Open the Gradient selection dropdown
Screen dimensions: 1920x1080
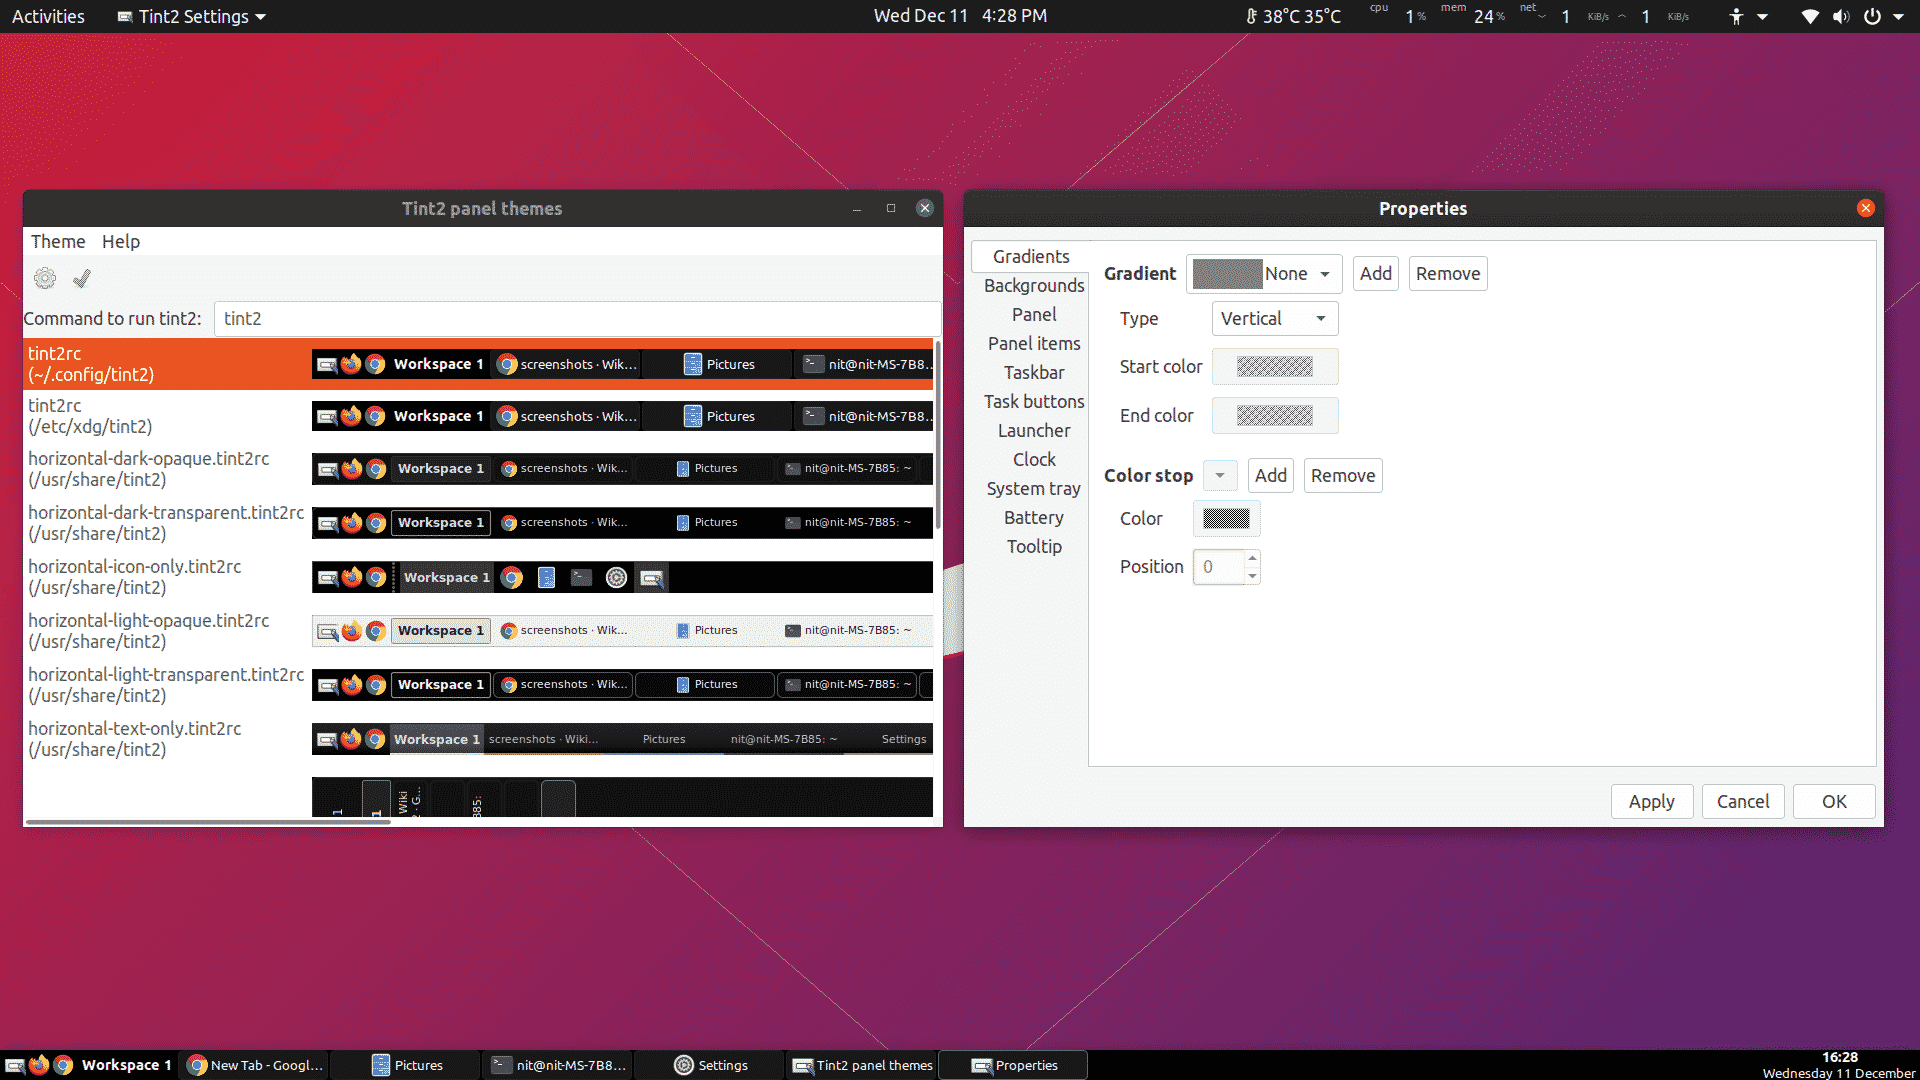point(1264,274)
